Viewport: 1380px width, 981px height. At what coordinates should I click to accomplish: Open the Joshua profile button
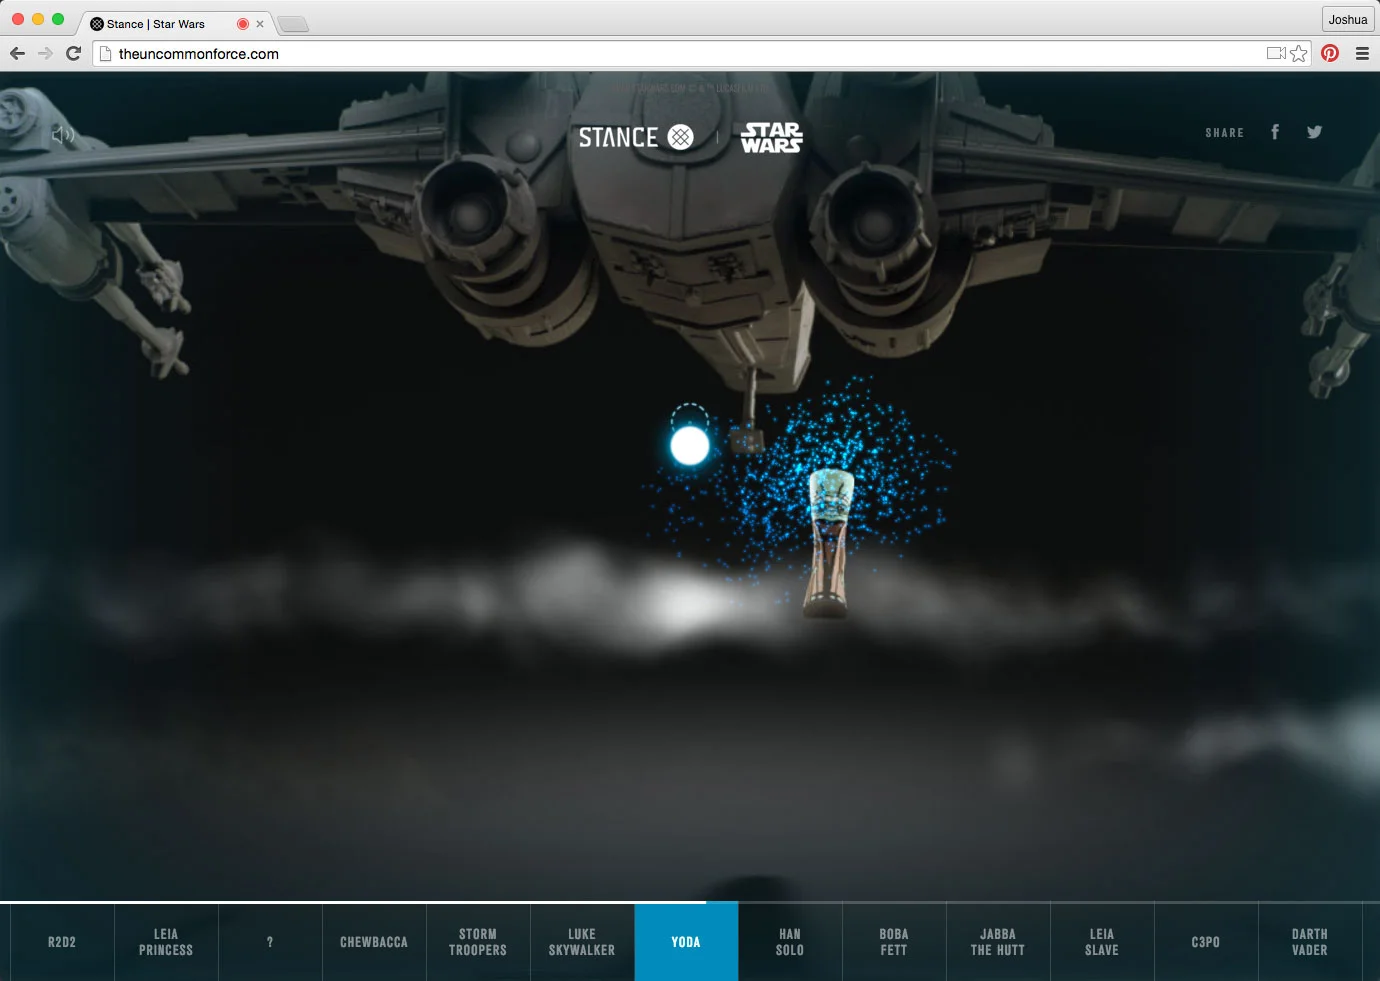[1348, 19]
